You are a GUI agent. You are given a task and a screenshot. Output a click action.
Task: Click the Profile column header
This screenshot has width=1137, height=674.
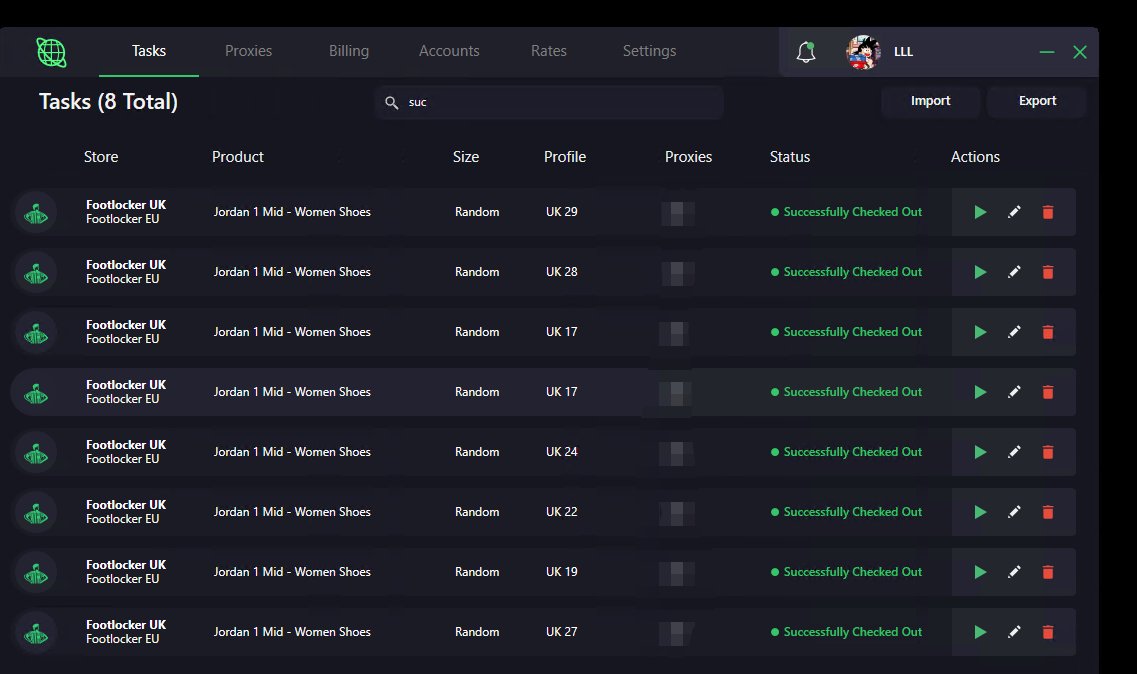coord(565,157)
